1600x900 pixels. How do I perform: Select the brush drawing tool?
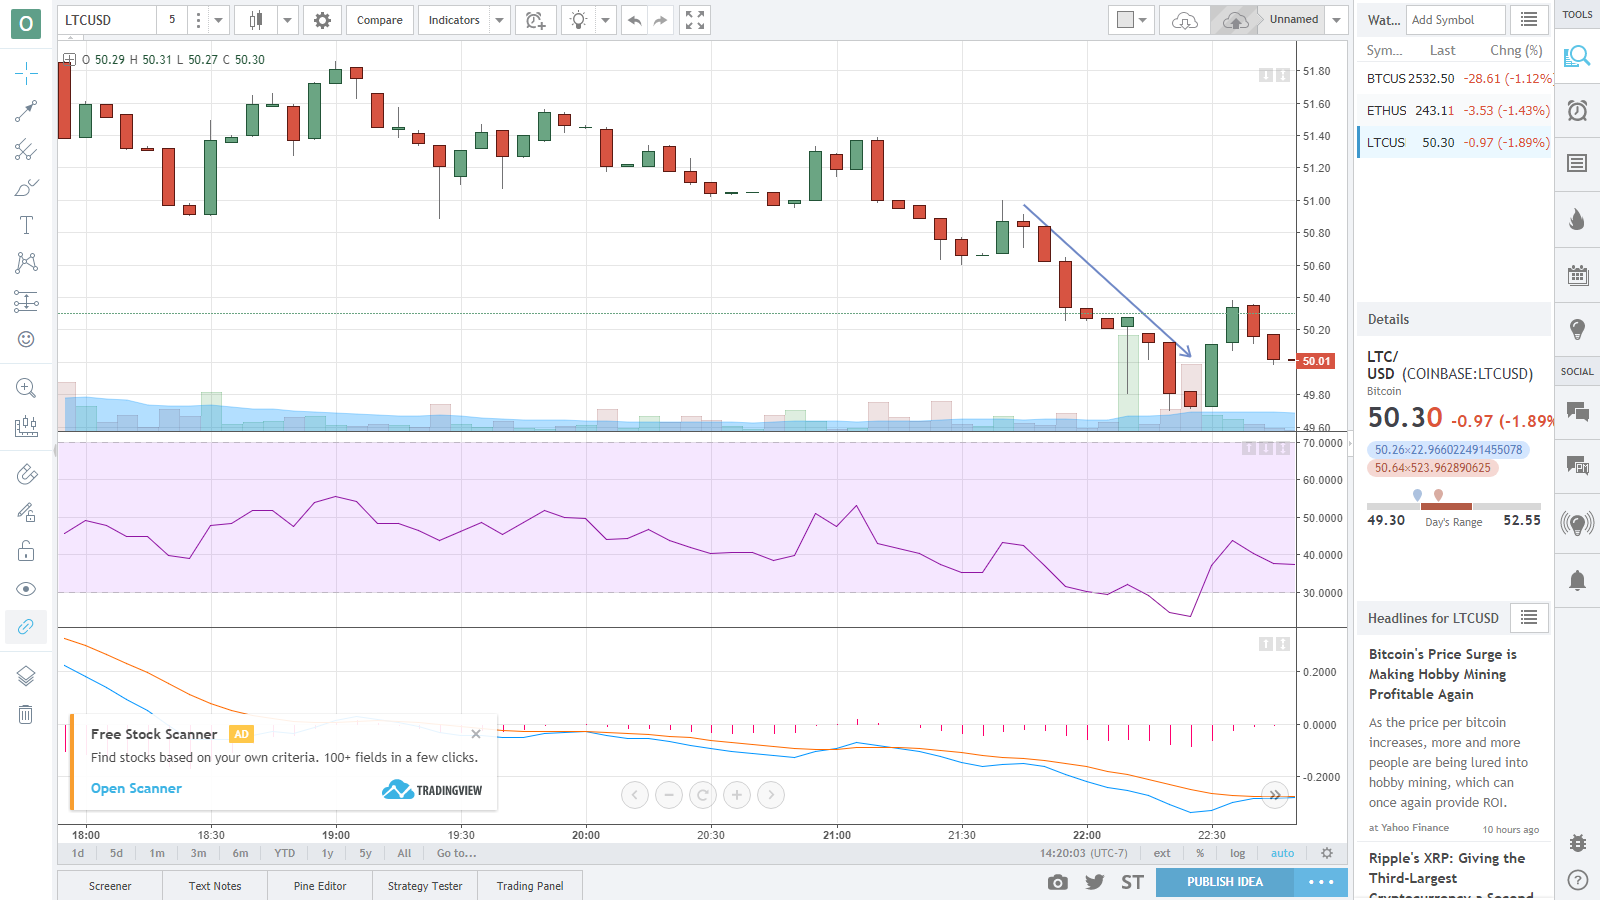[x=26, y=188]
